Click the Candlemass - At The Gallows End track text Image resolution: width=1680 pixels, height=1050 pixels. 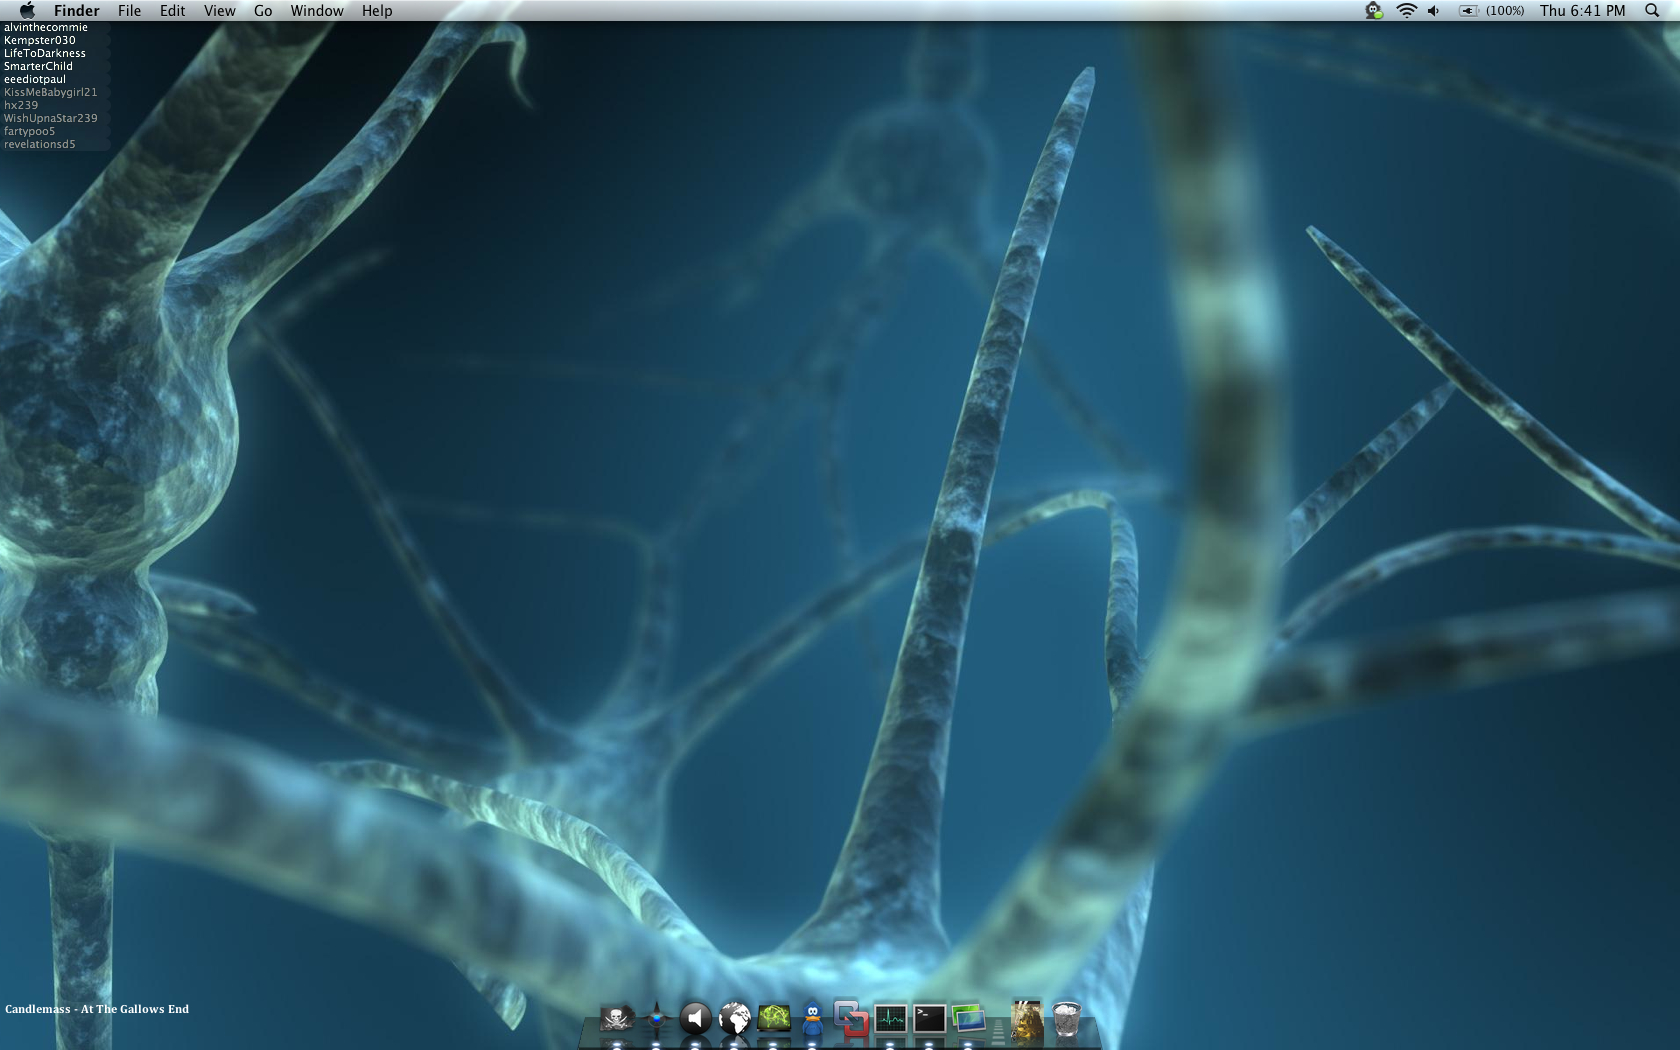click(x=97, y=1009)
